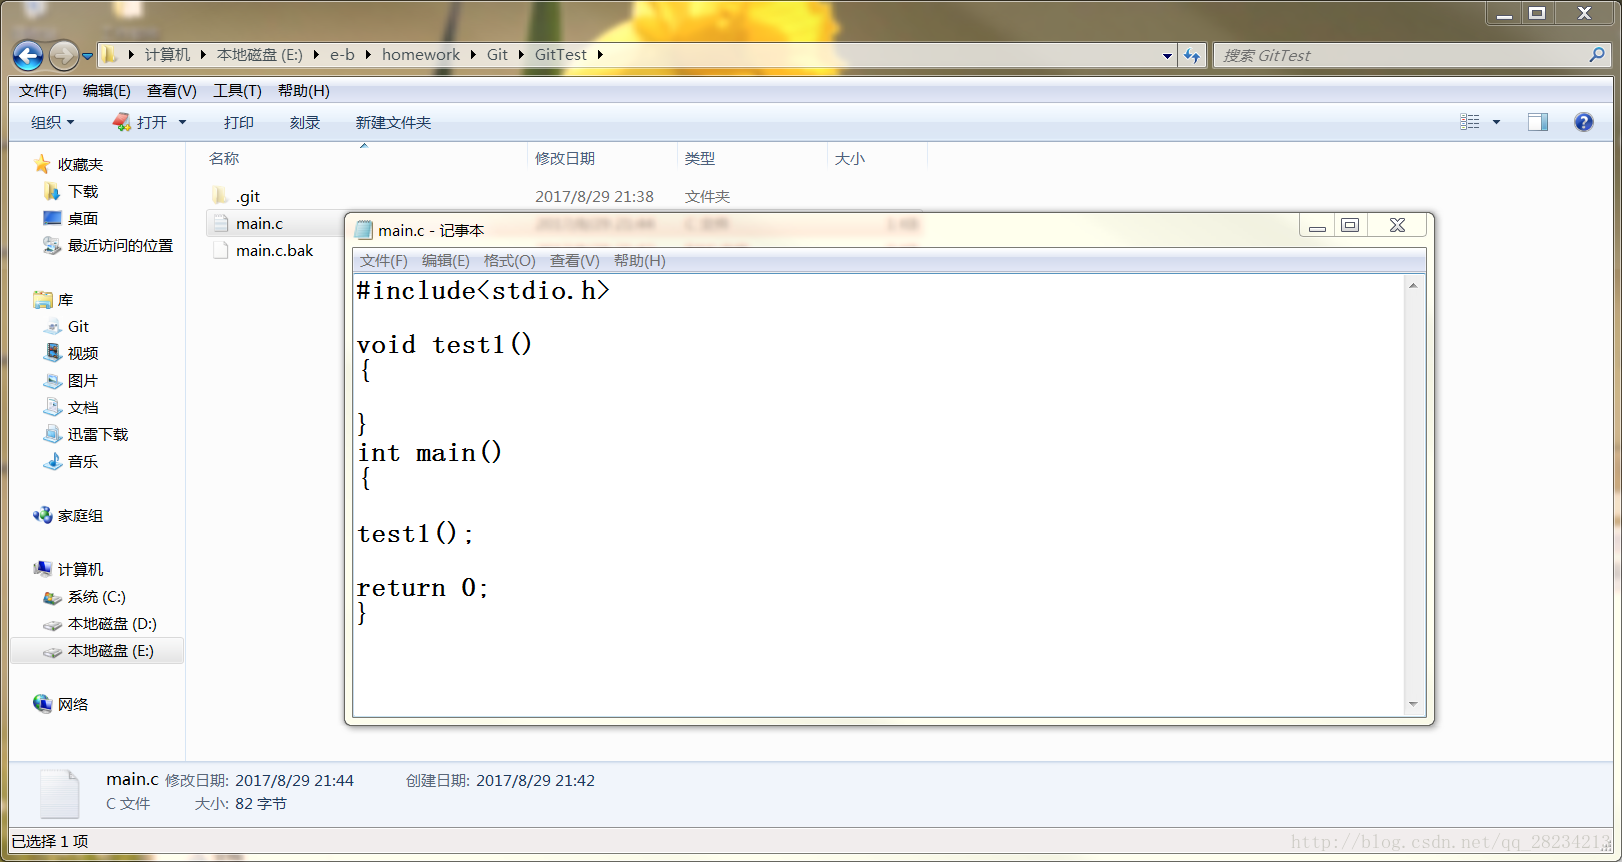Click Notepad scrollbar down arrow

click(x=1413, y=704)
